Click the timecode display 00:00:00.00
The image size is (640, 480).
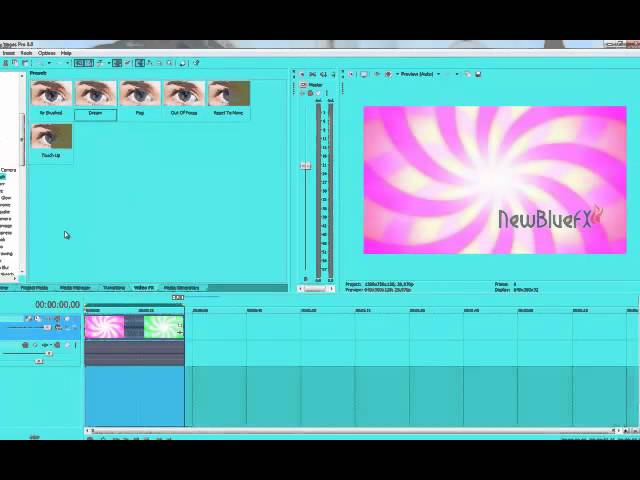pyautogui.click(x=58, y=304)
